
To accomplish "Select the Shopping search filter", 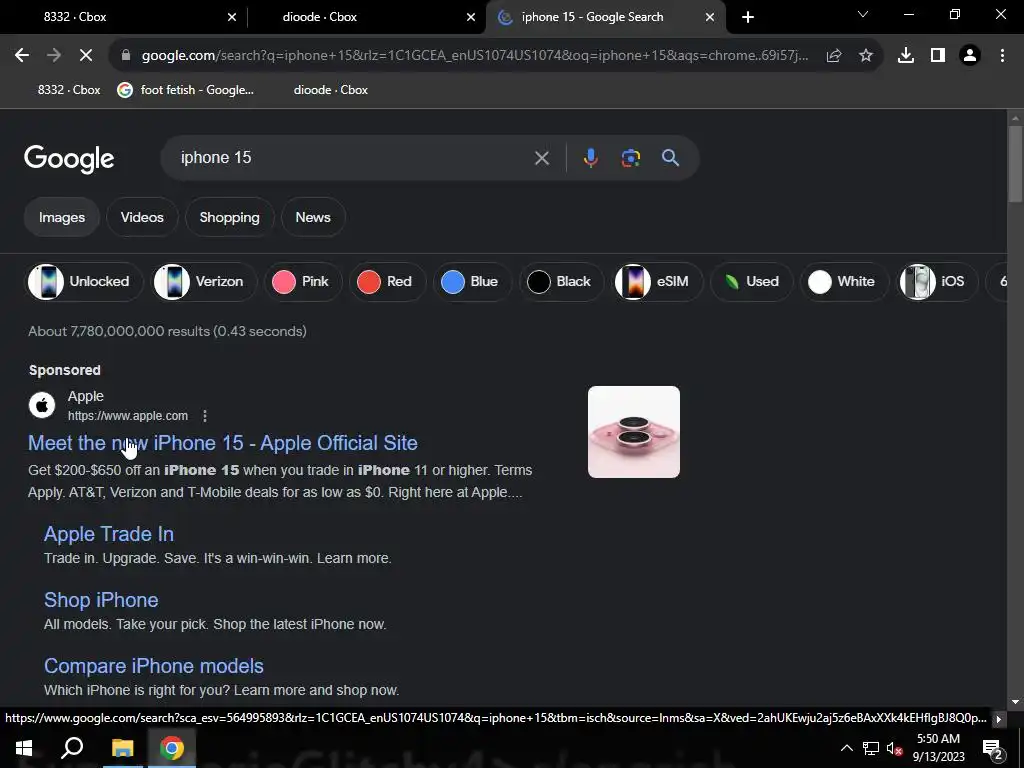I will 229,217.
